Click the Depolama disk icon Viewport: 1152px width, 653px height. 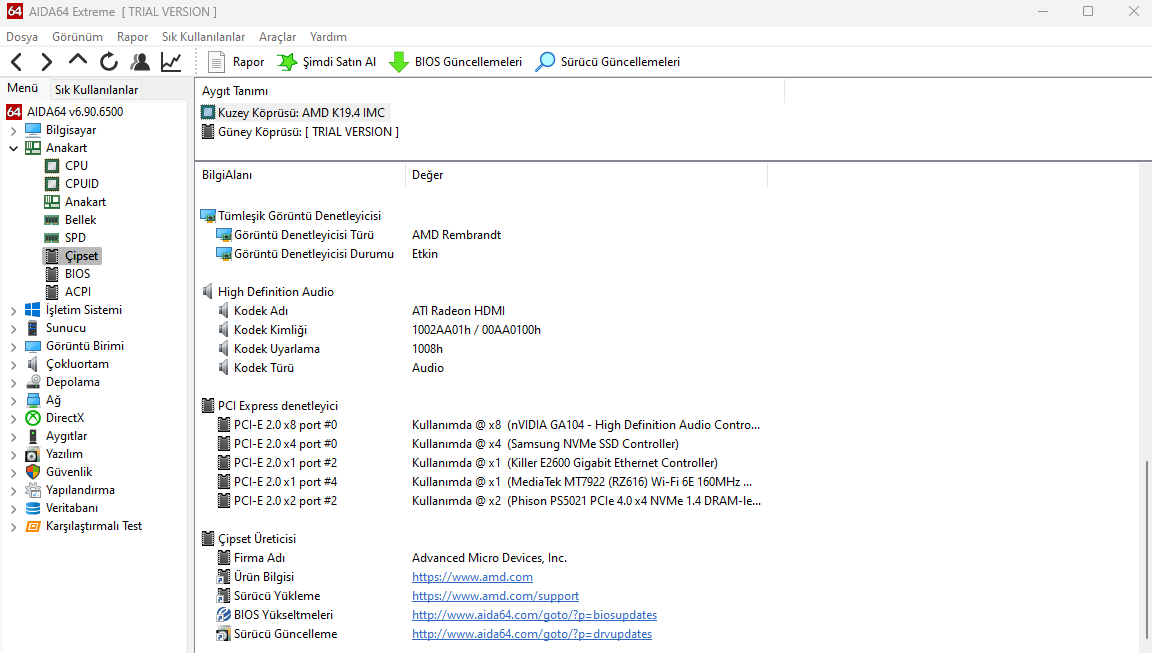(32, 382)
